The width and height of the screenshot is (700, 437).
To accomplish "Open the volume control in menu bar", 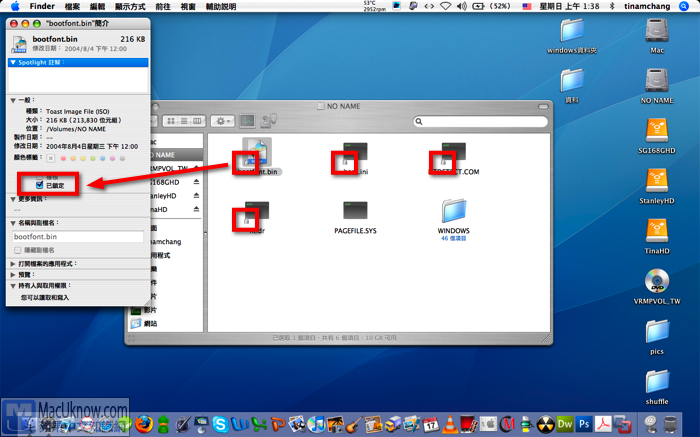I will (x=462, y=6).
